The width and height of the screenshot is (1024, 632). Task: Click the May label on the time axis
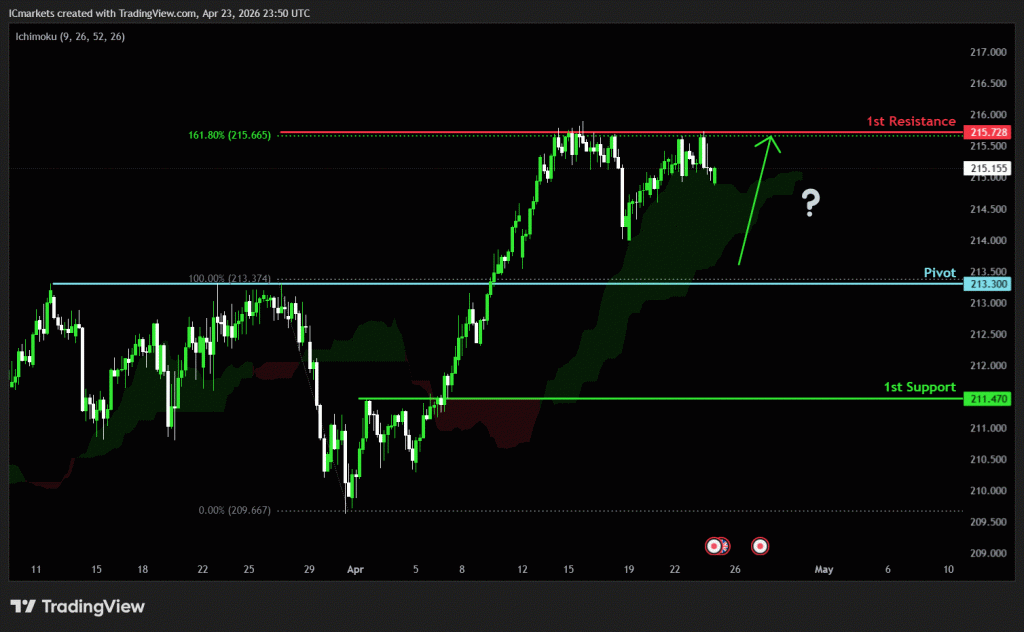[x=824, y=569]
